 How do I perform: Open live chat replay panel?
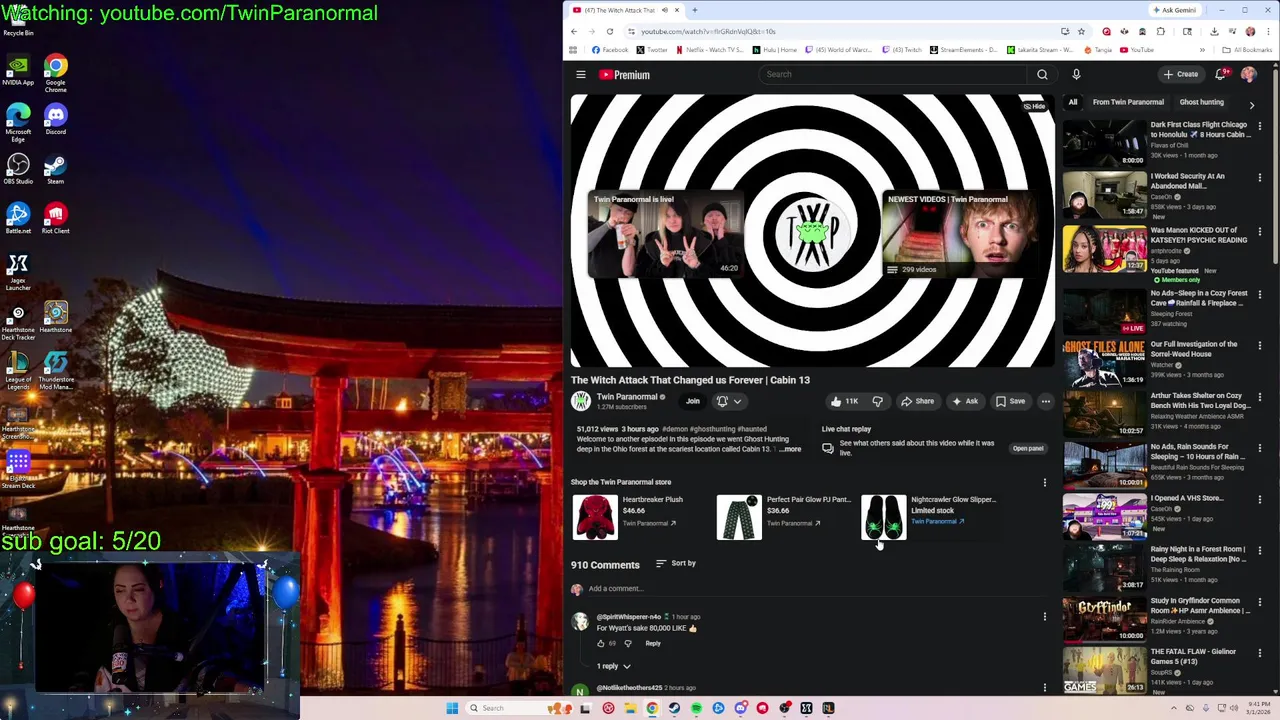point(1028,448)
